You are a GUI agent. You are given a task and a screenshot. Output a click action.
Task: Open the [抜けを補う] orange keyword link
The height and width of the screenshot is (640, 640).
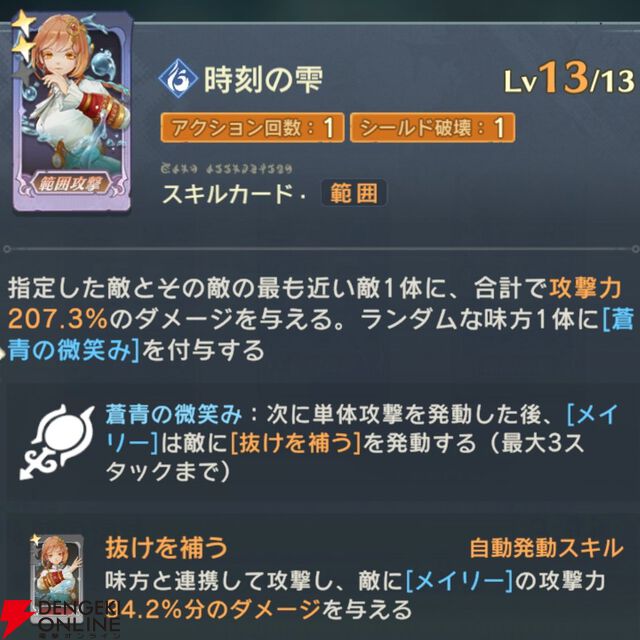click(x=296, y=443)
